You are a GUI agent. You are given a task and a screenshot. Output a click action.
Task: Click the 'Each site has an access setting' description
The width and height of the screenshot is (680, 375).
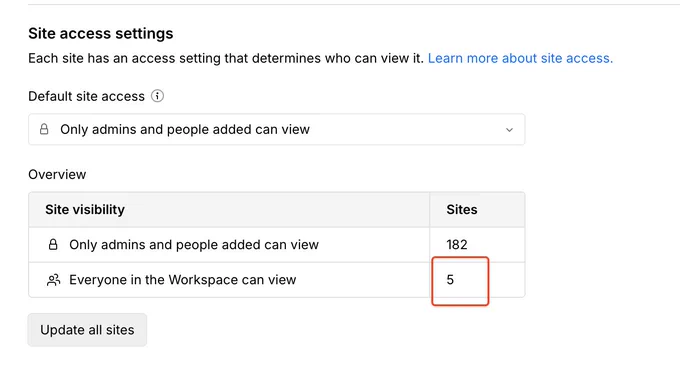[x=226, y=58]
